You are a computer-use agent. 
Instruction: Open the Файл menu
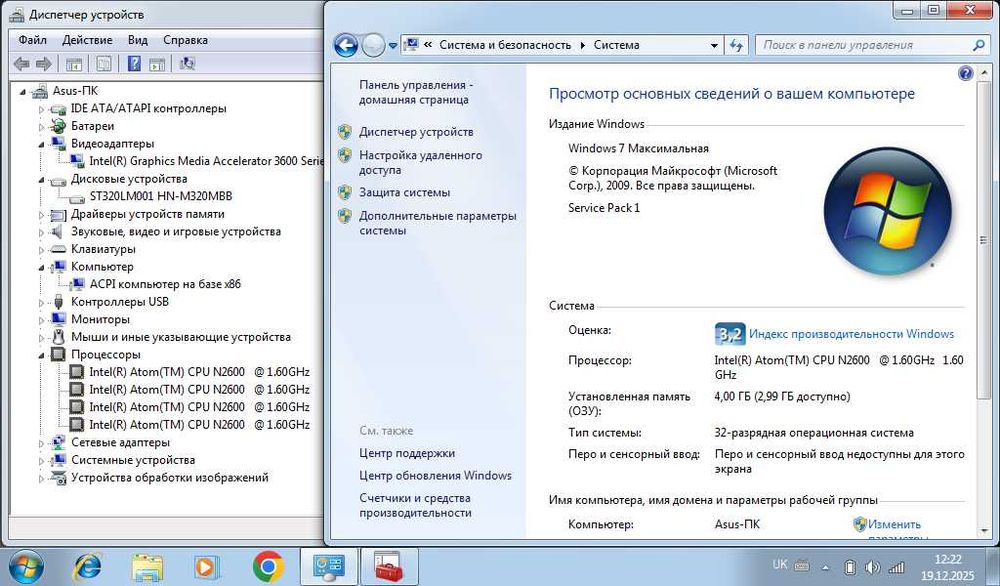coord(33,40)
